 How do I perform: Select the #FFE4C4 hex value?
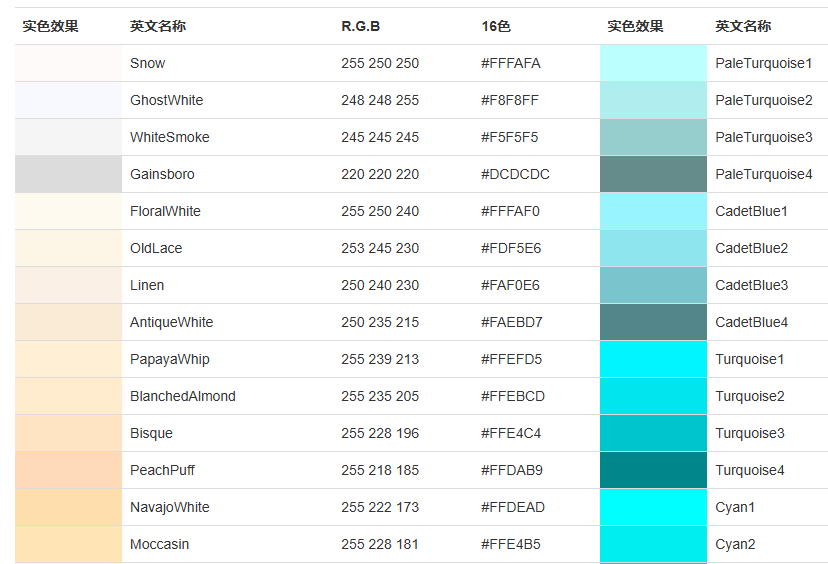pyautogui.click(x=511, y=433)
